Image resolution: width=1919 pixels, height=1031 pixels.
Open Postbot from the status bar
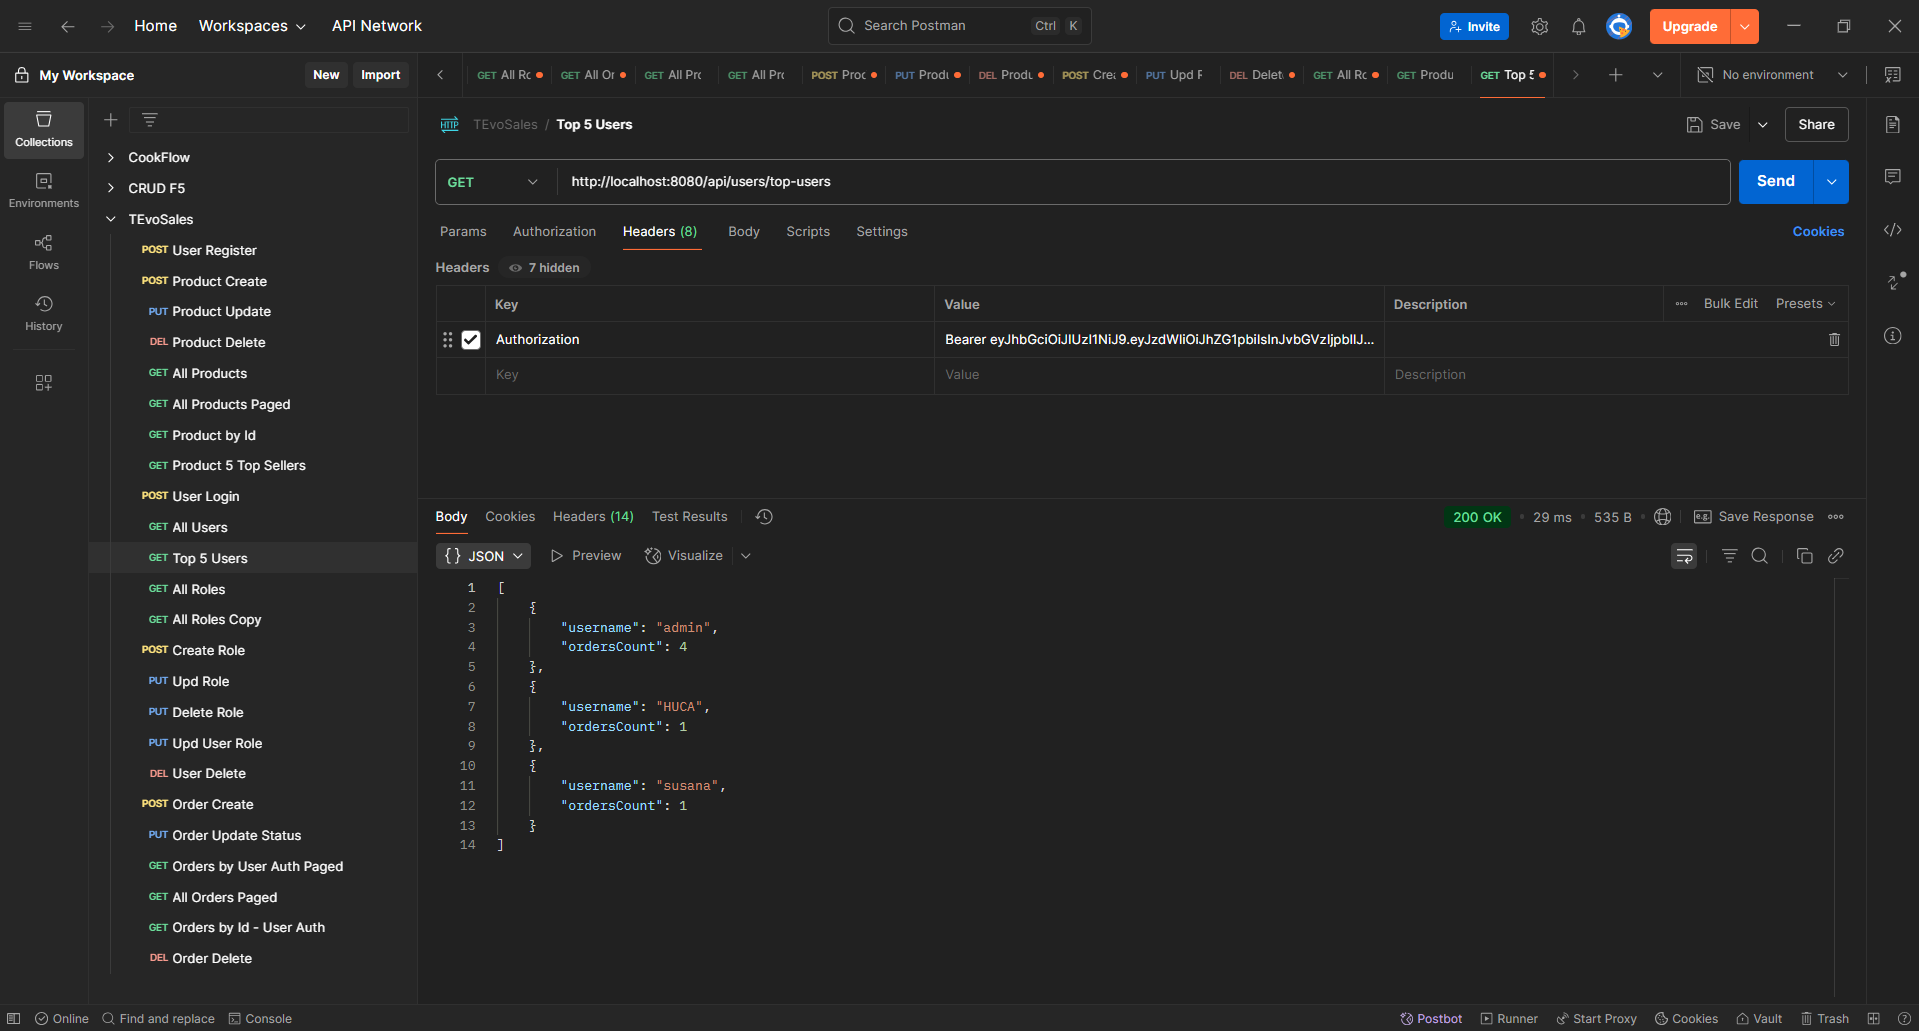click(1431, 1019)
